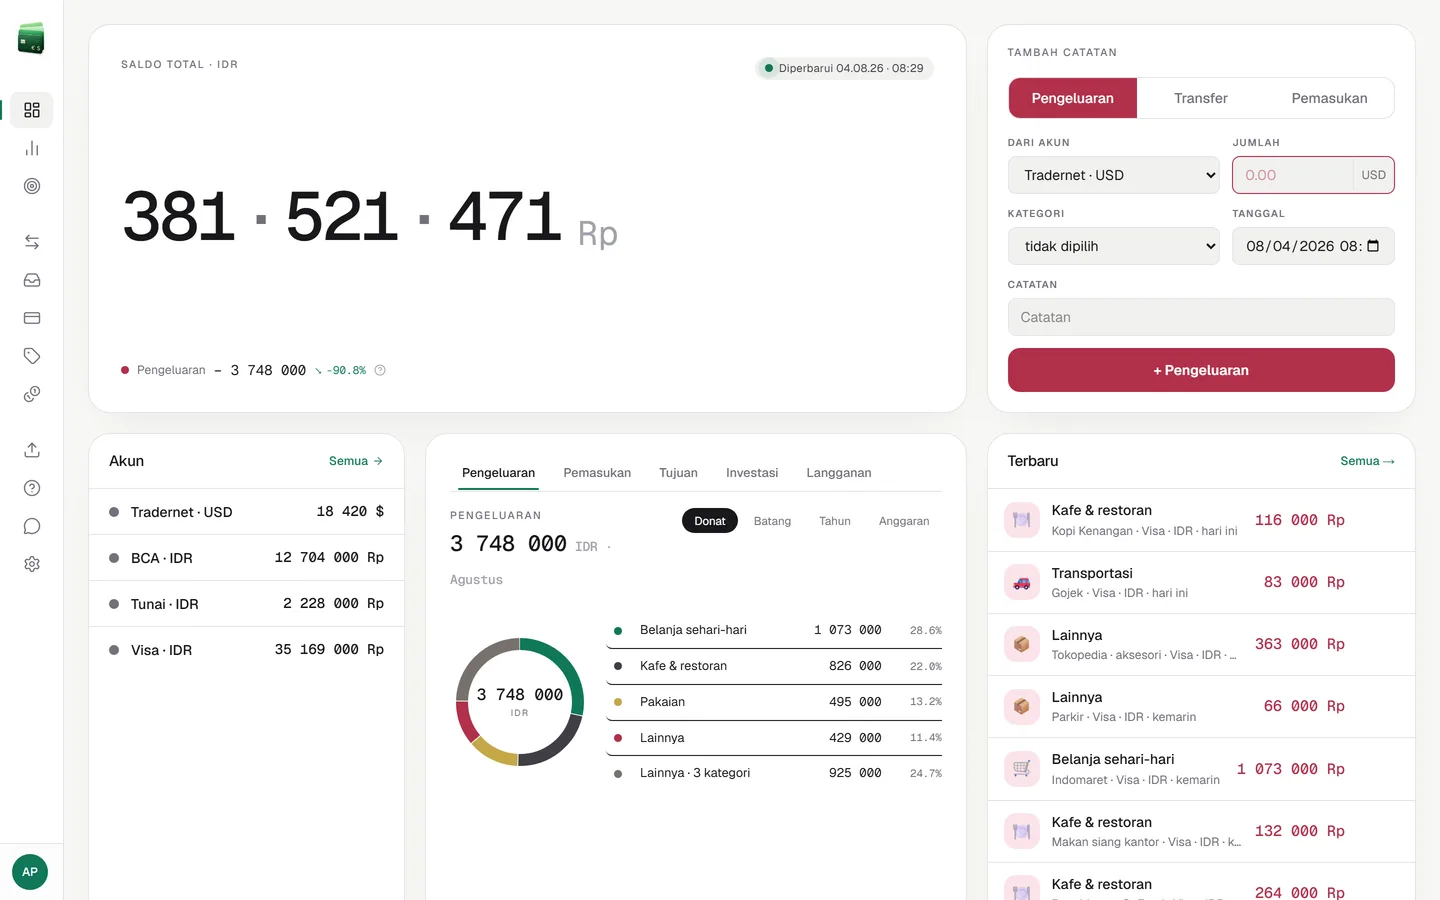Click the Jumlah amount input field
Image resolution: width=1440 pixels, height=900 pixels.
click(x=1293, y=175)
